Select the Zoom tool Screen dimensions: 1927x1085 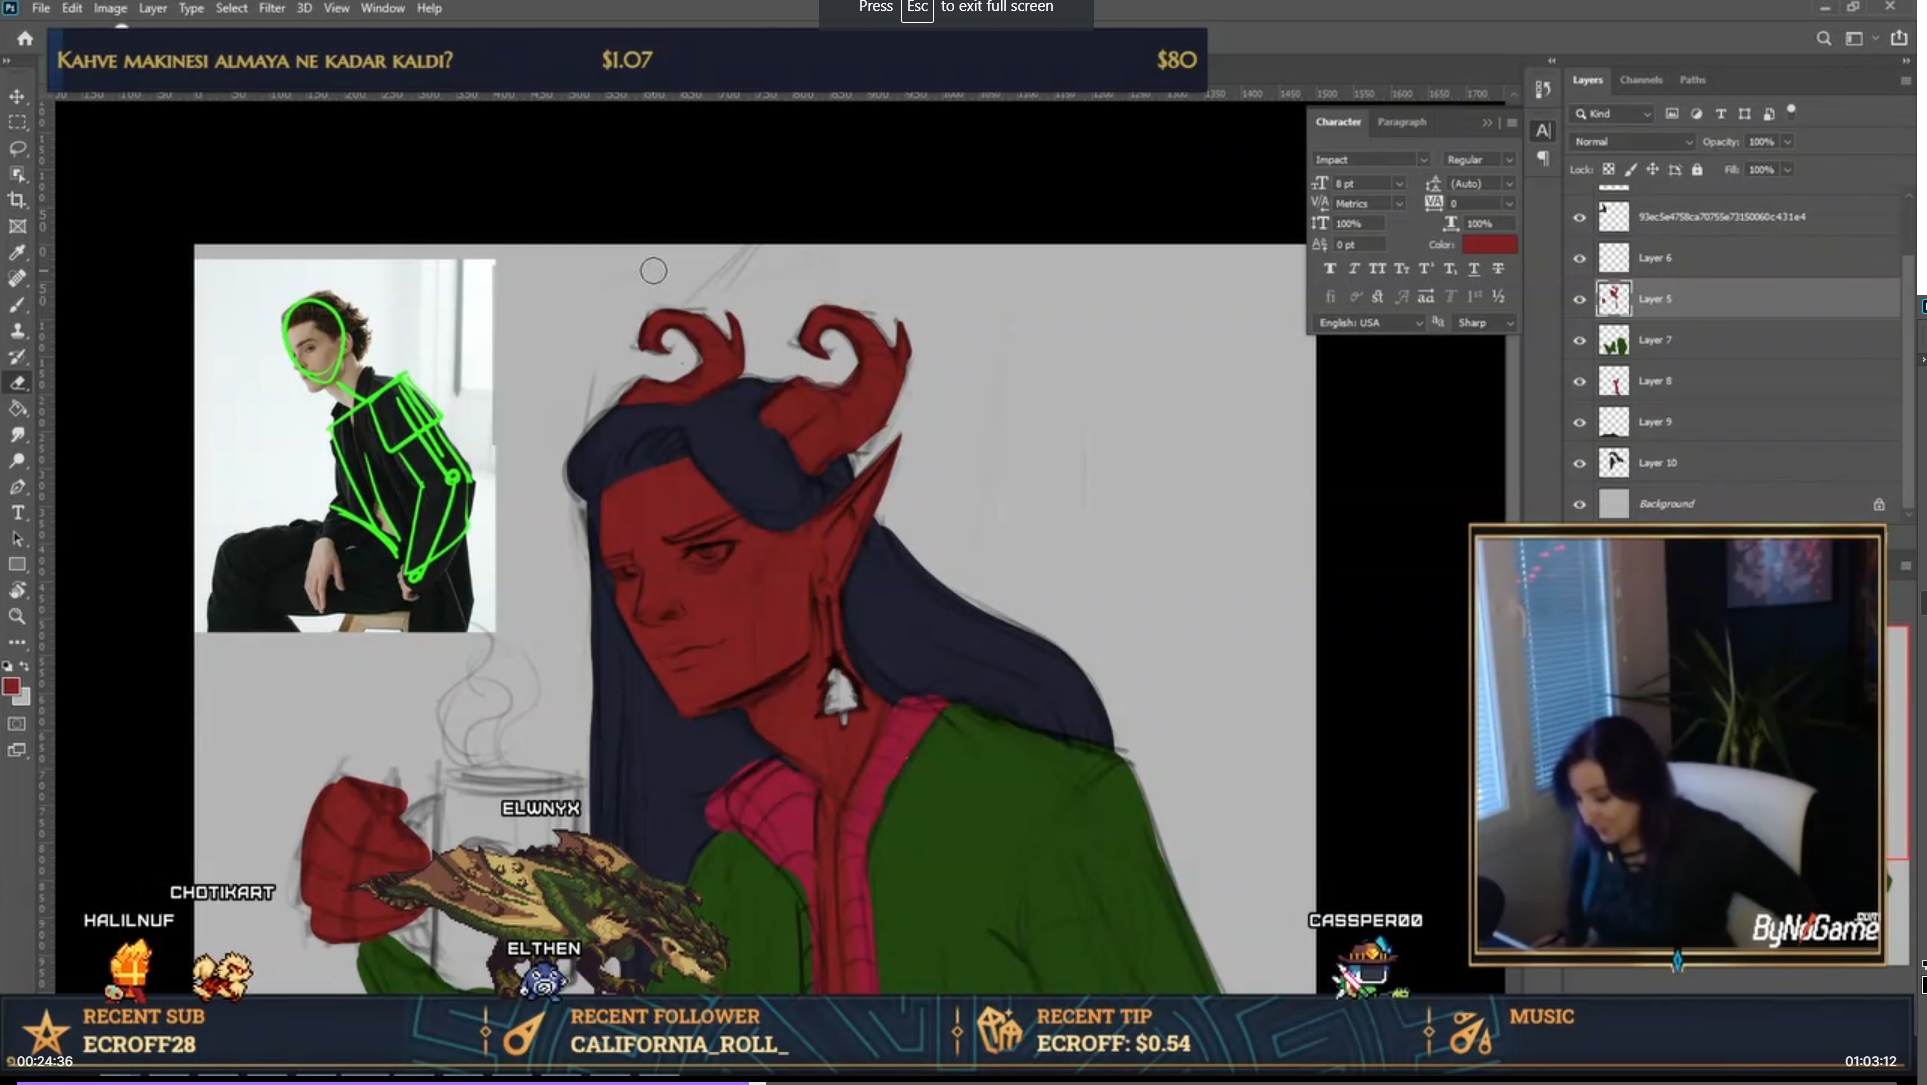click(x=17, y=617)
